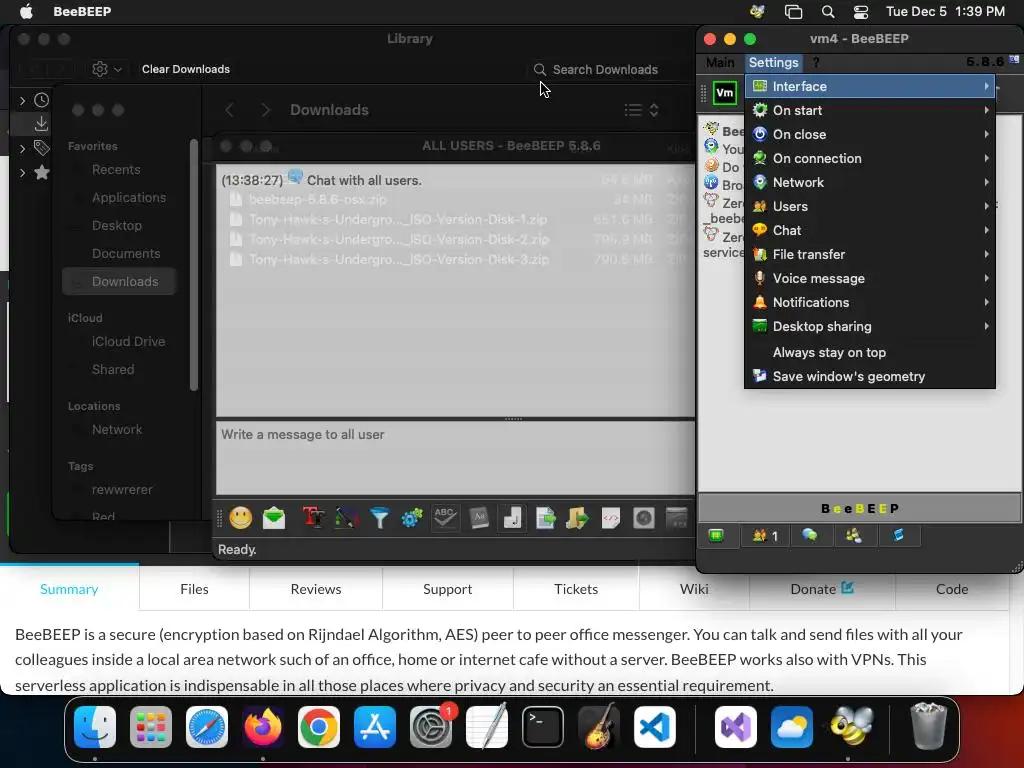Change Finder view with list view selector

[641, 110]
